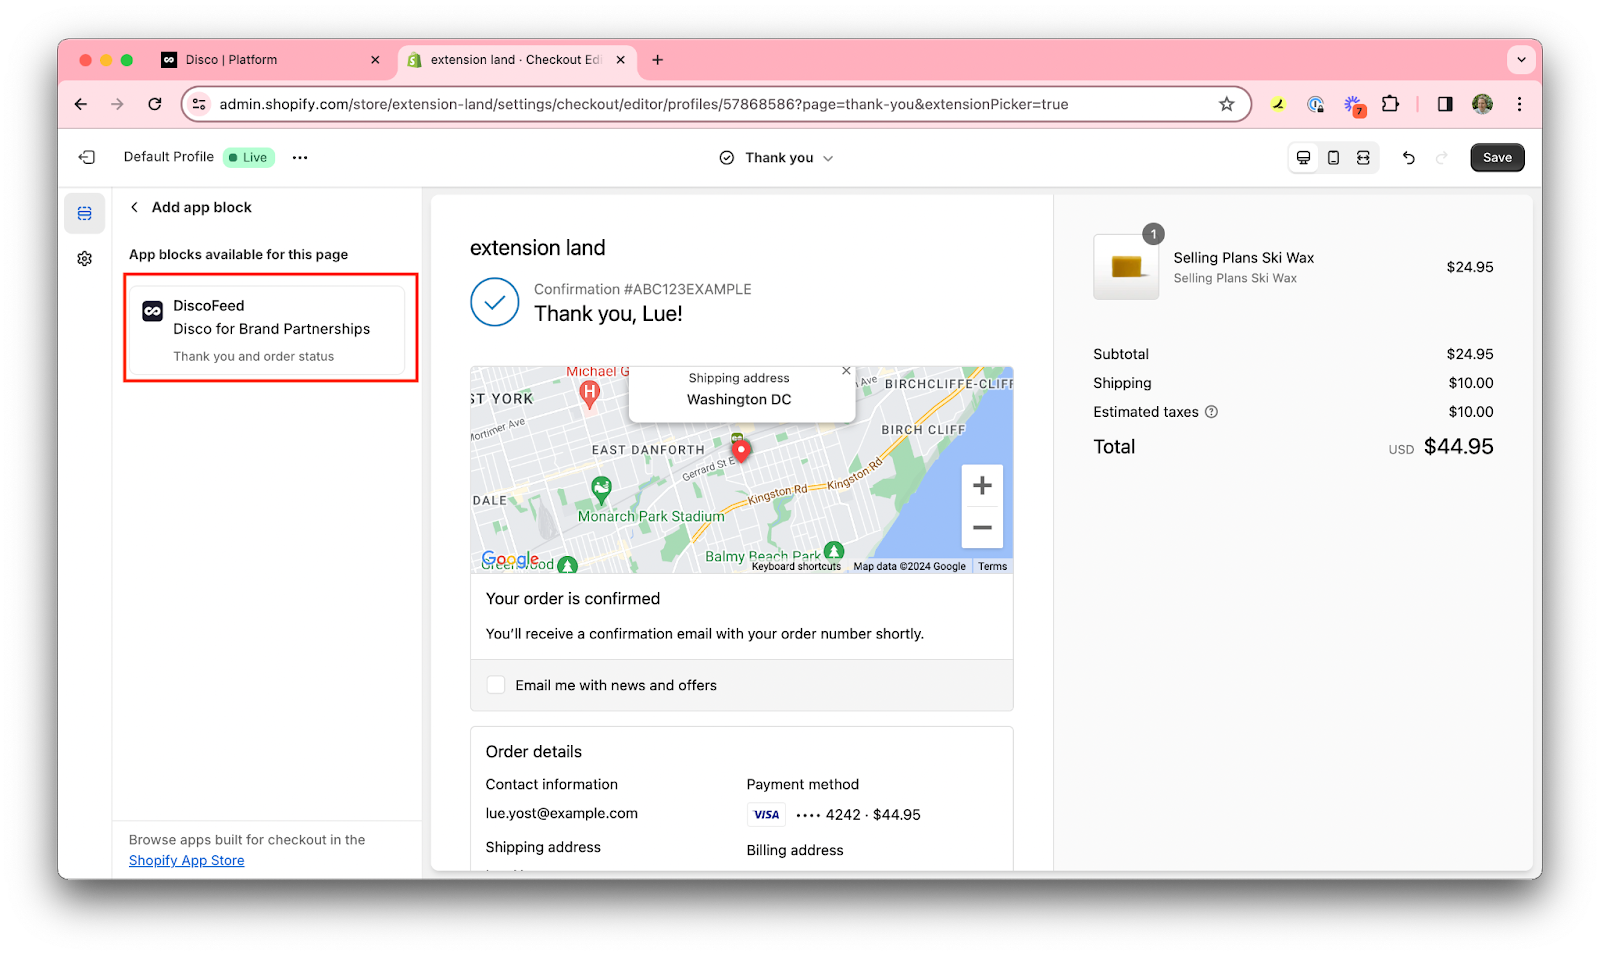Close the extension land tab
1600x955 pixels.
click(620, 60)
